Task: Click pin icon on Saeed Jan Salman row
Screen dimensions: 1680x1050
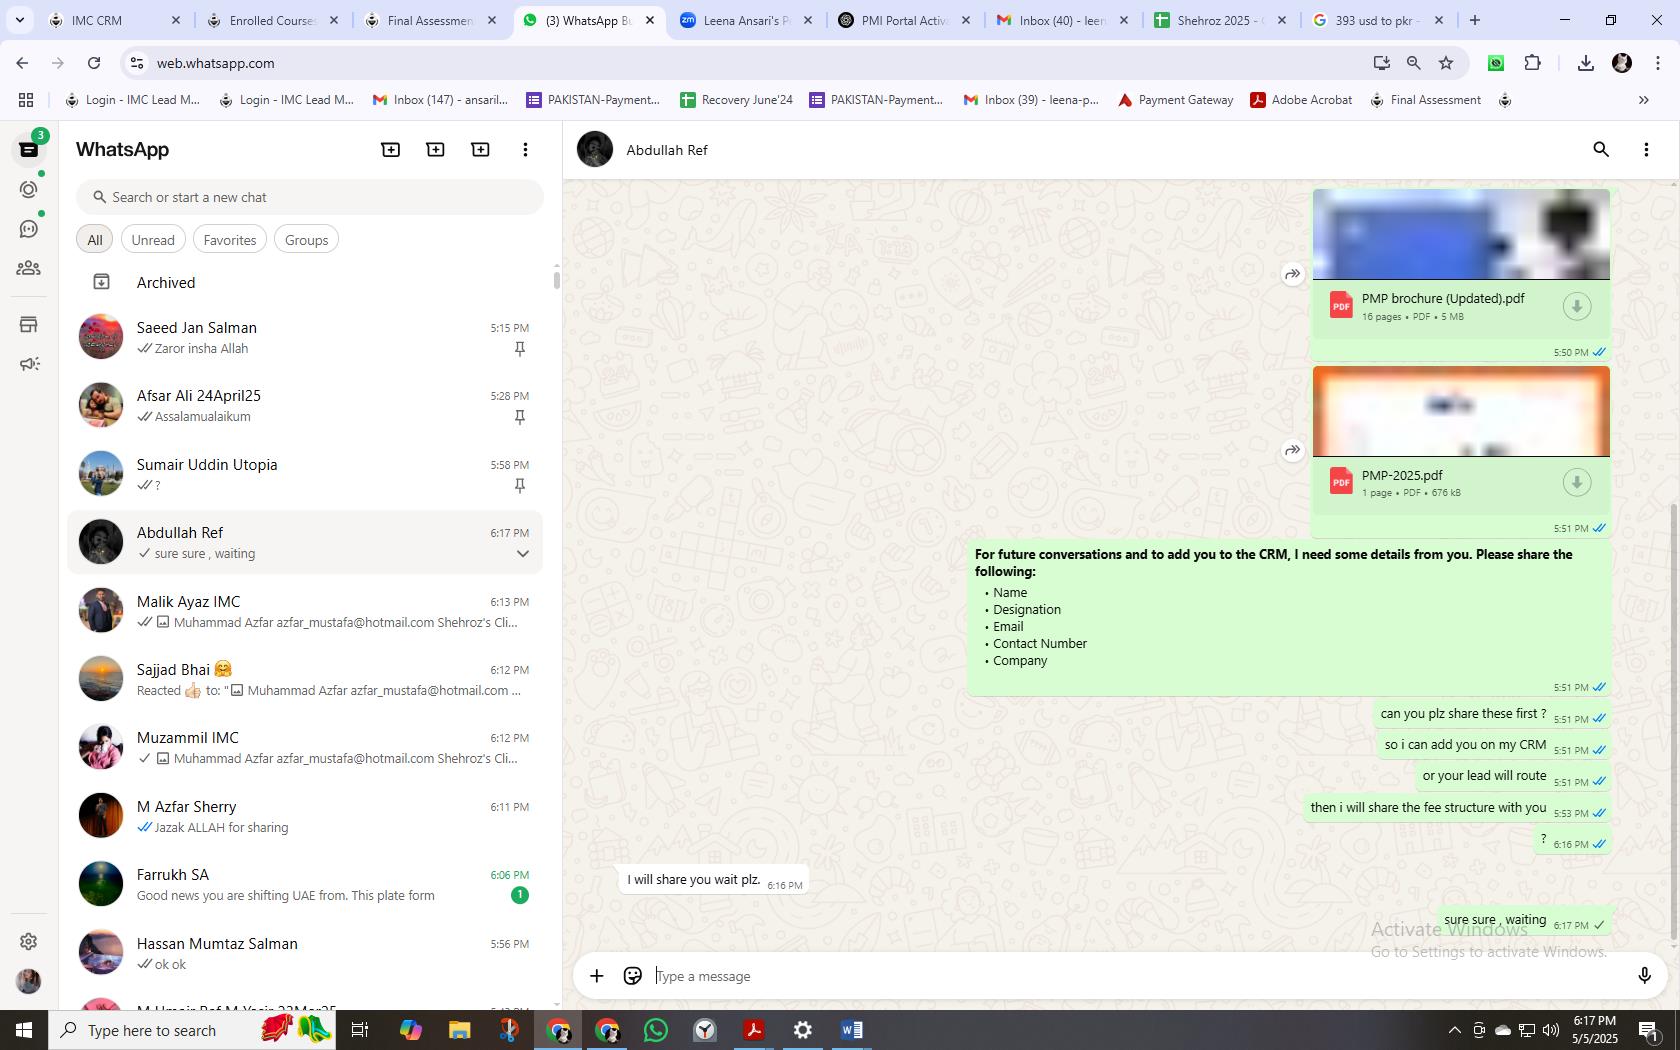Action: click(520, 349)
